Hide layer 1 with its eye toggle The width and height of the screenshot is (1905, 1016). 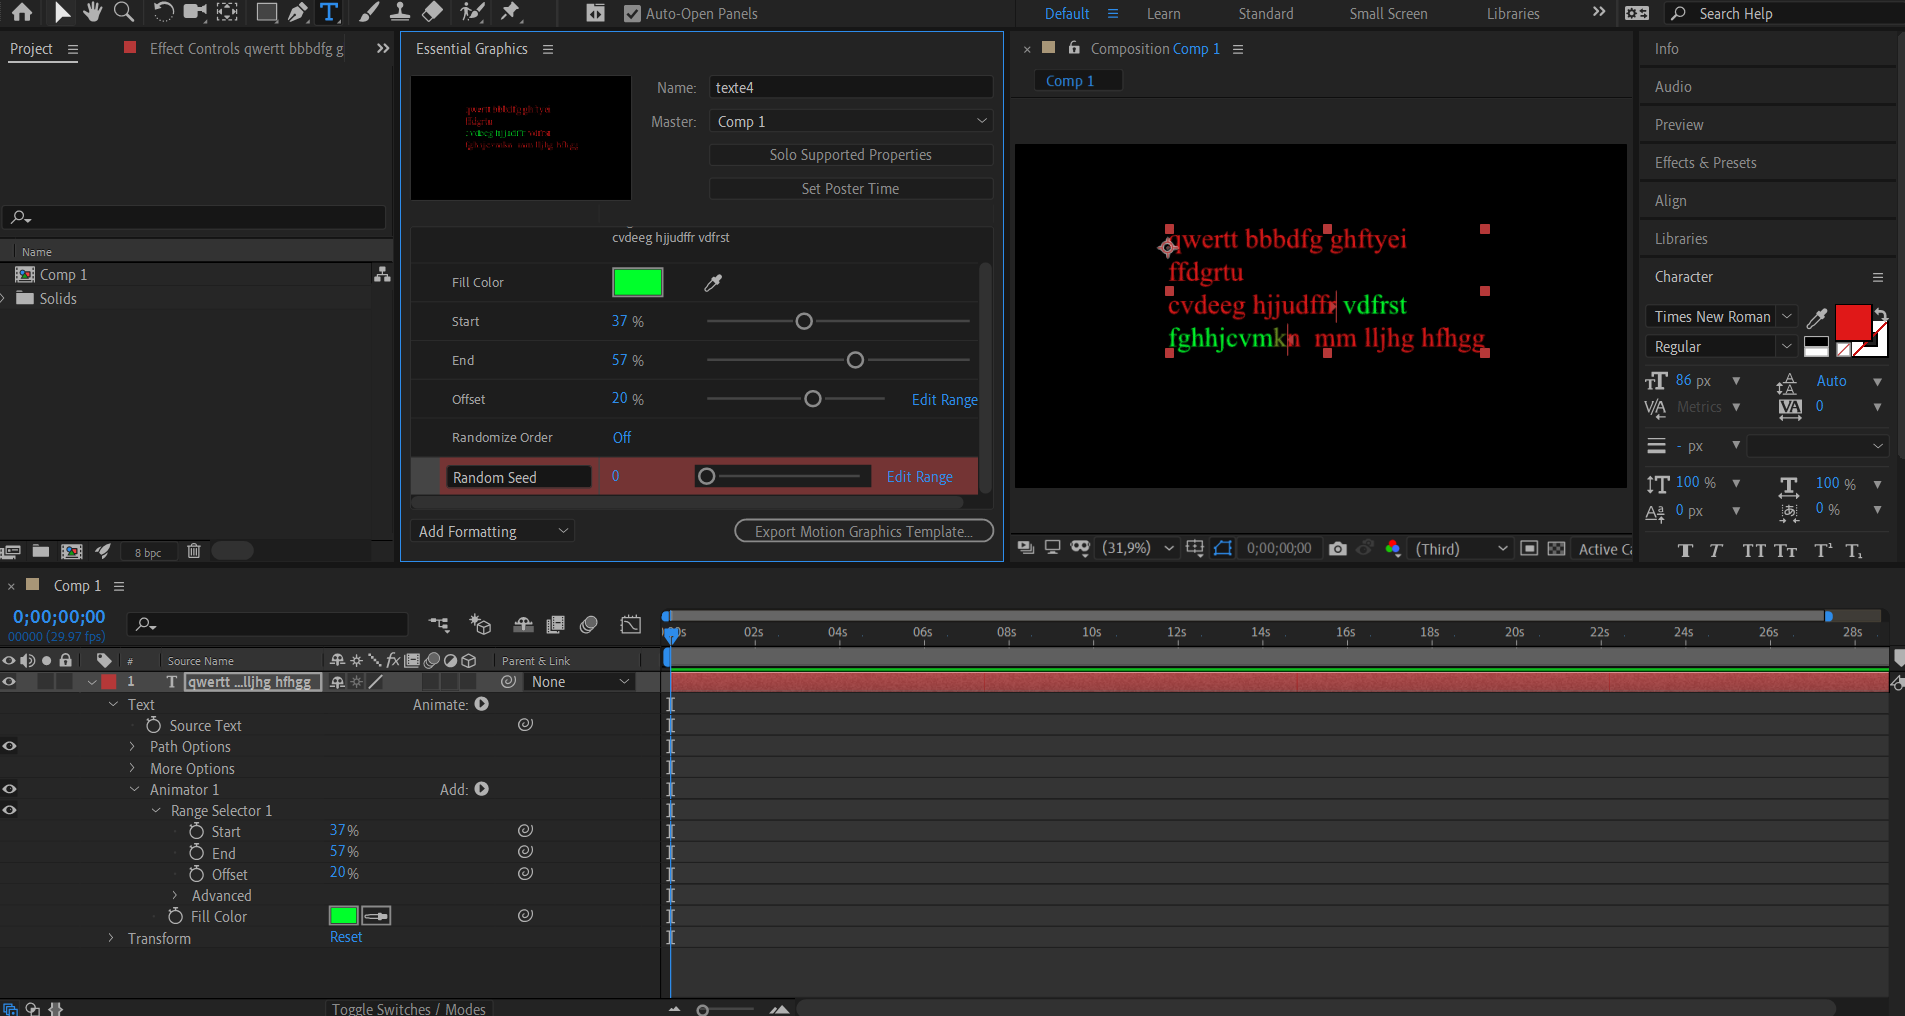click(x=9, y=682)
